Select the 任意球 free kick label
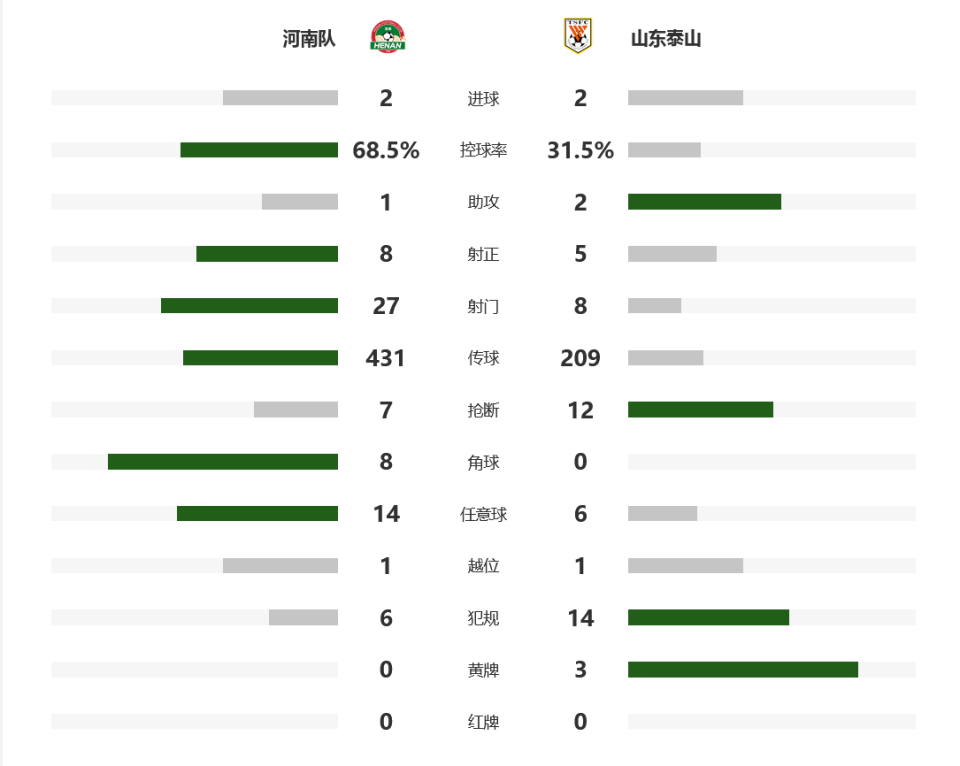960x766 pixels. click(483, 514)
